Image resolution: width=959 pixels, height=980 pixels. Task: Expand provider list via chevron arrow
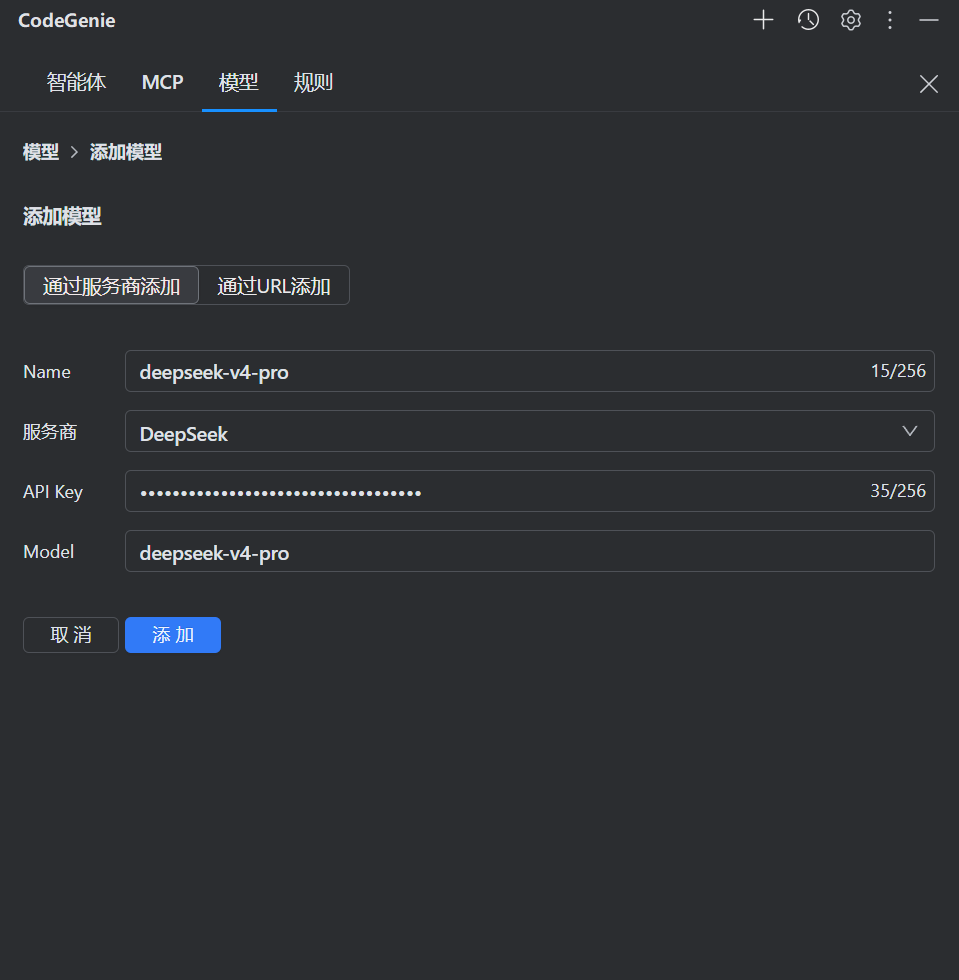tap(910, 431)
